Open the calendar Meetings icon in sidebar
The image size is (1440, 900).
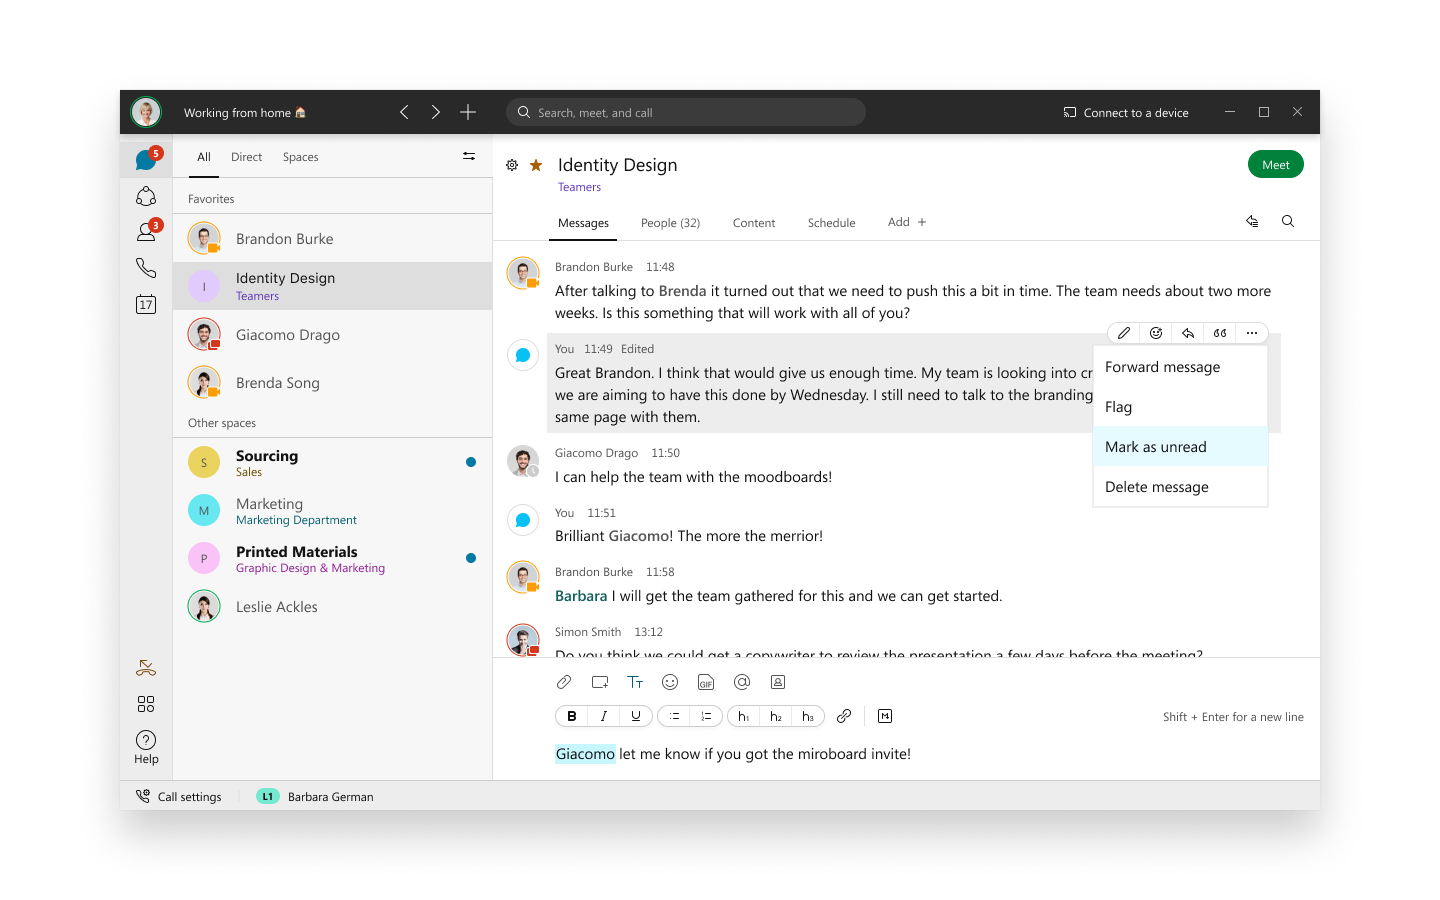(146, 304)
